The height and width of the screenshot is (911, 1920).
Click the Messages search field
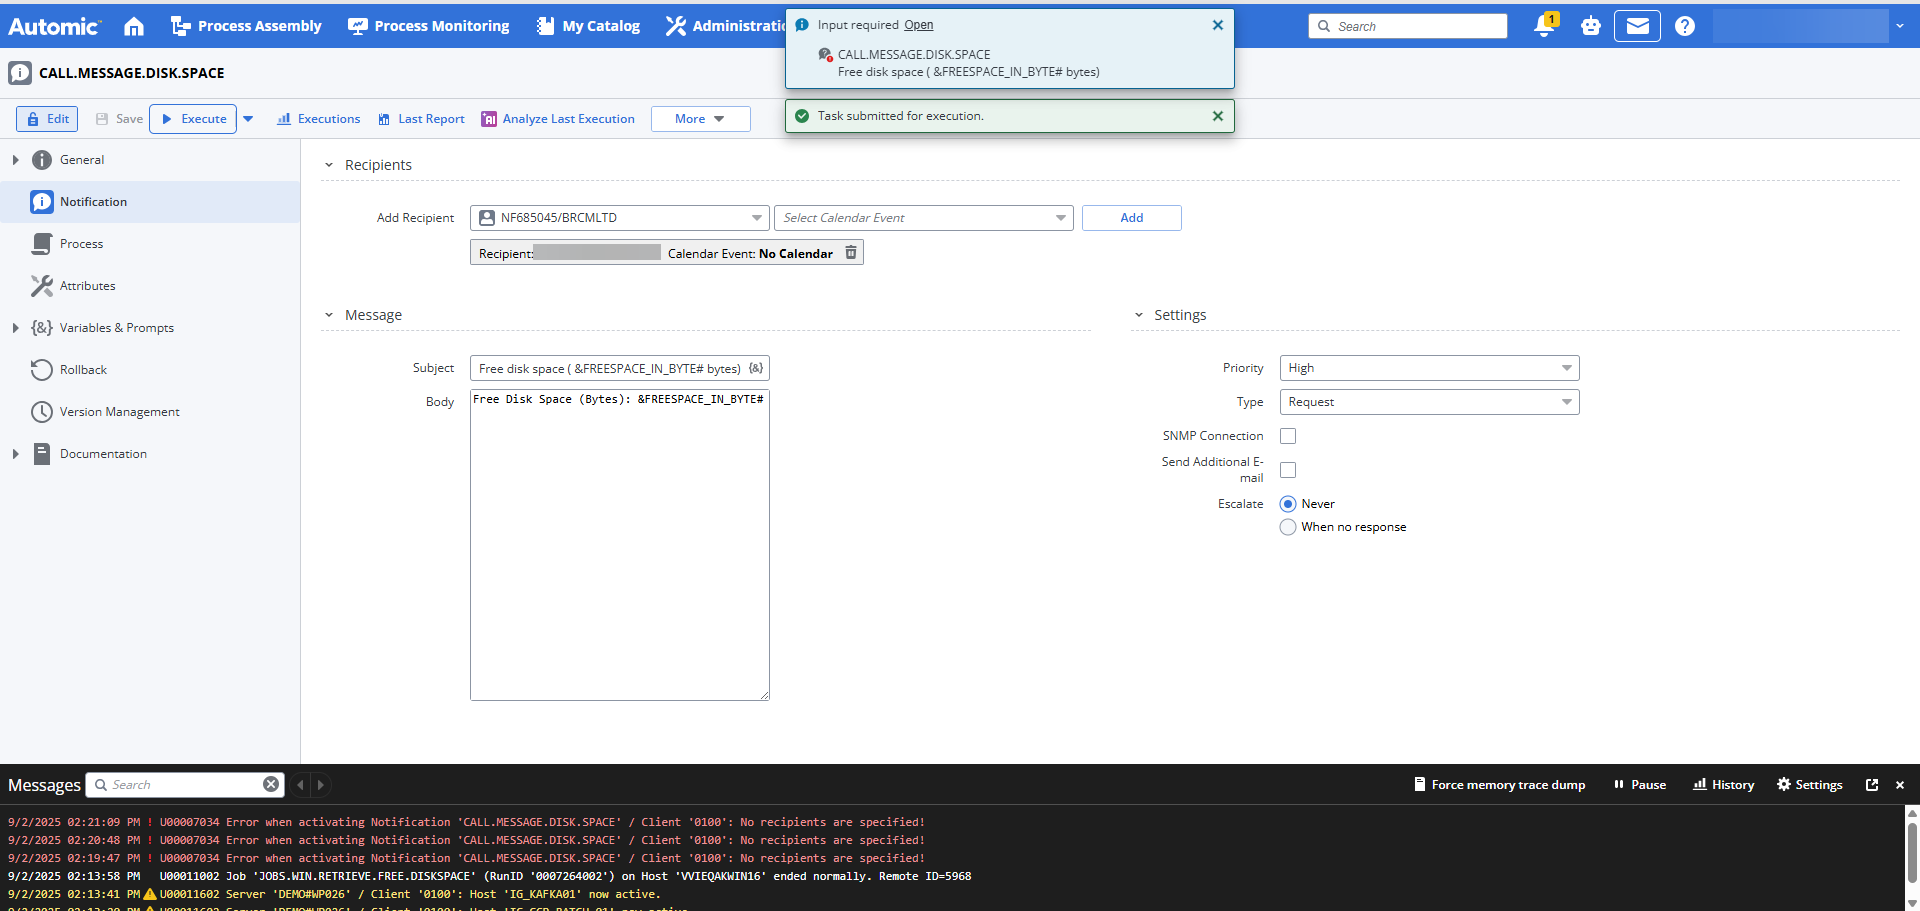click(185, 785)
